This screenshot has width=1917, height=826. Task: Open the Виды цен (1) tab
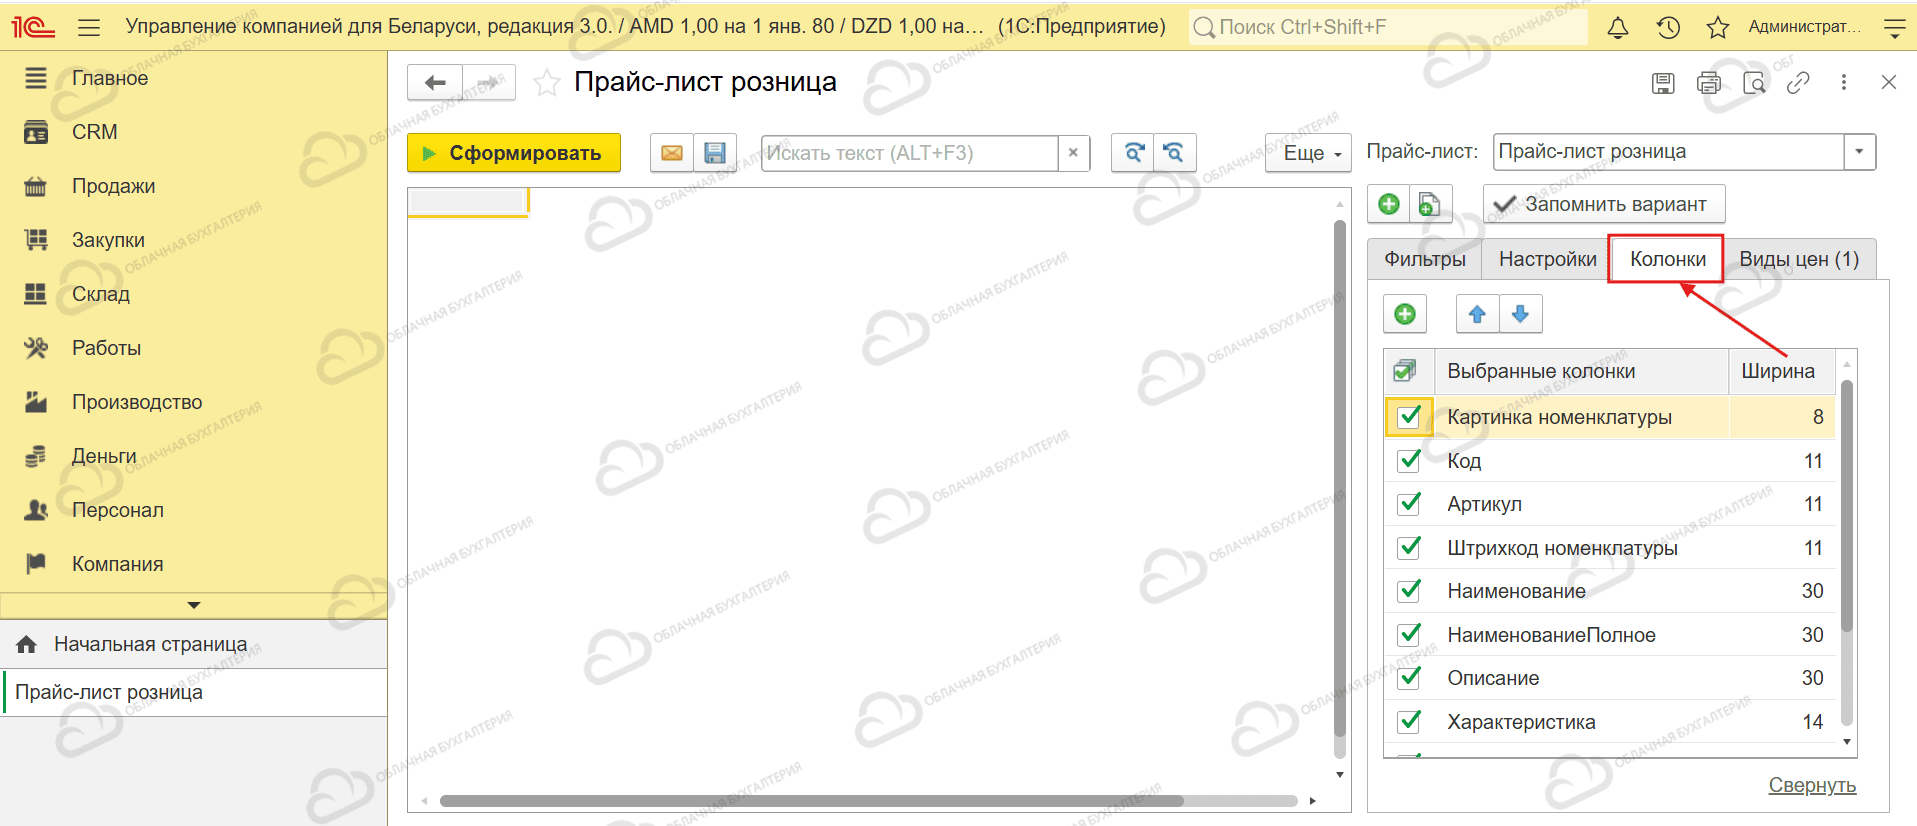pos(1799,259)
